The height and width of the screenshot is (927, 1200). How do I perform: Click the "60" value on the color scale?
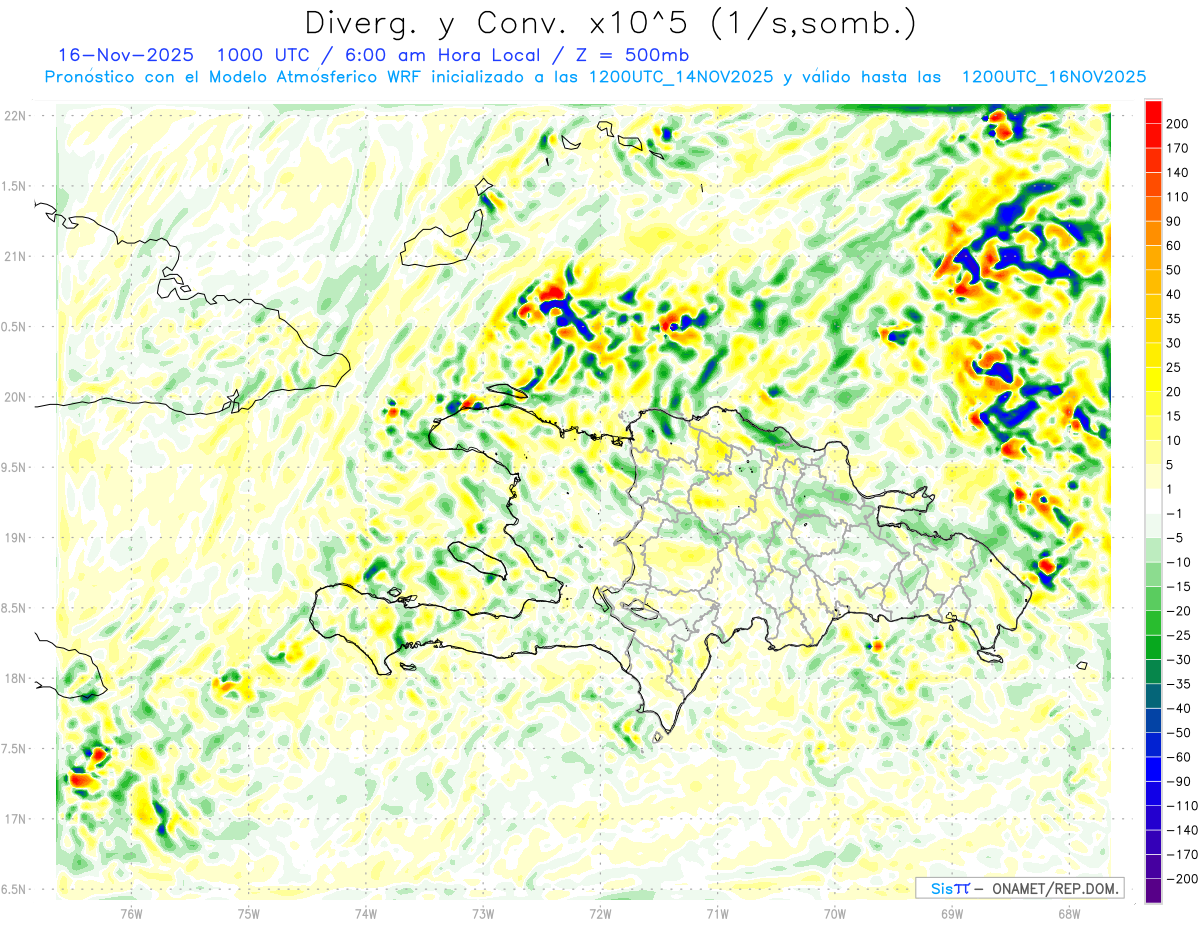(1175, 246)
